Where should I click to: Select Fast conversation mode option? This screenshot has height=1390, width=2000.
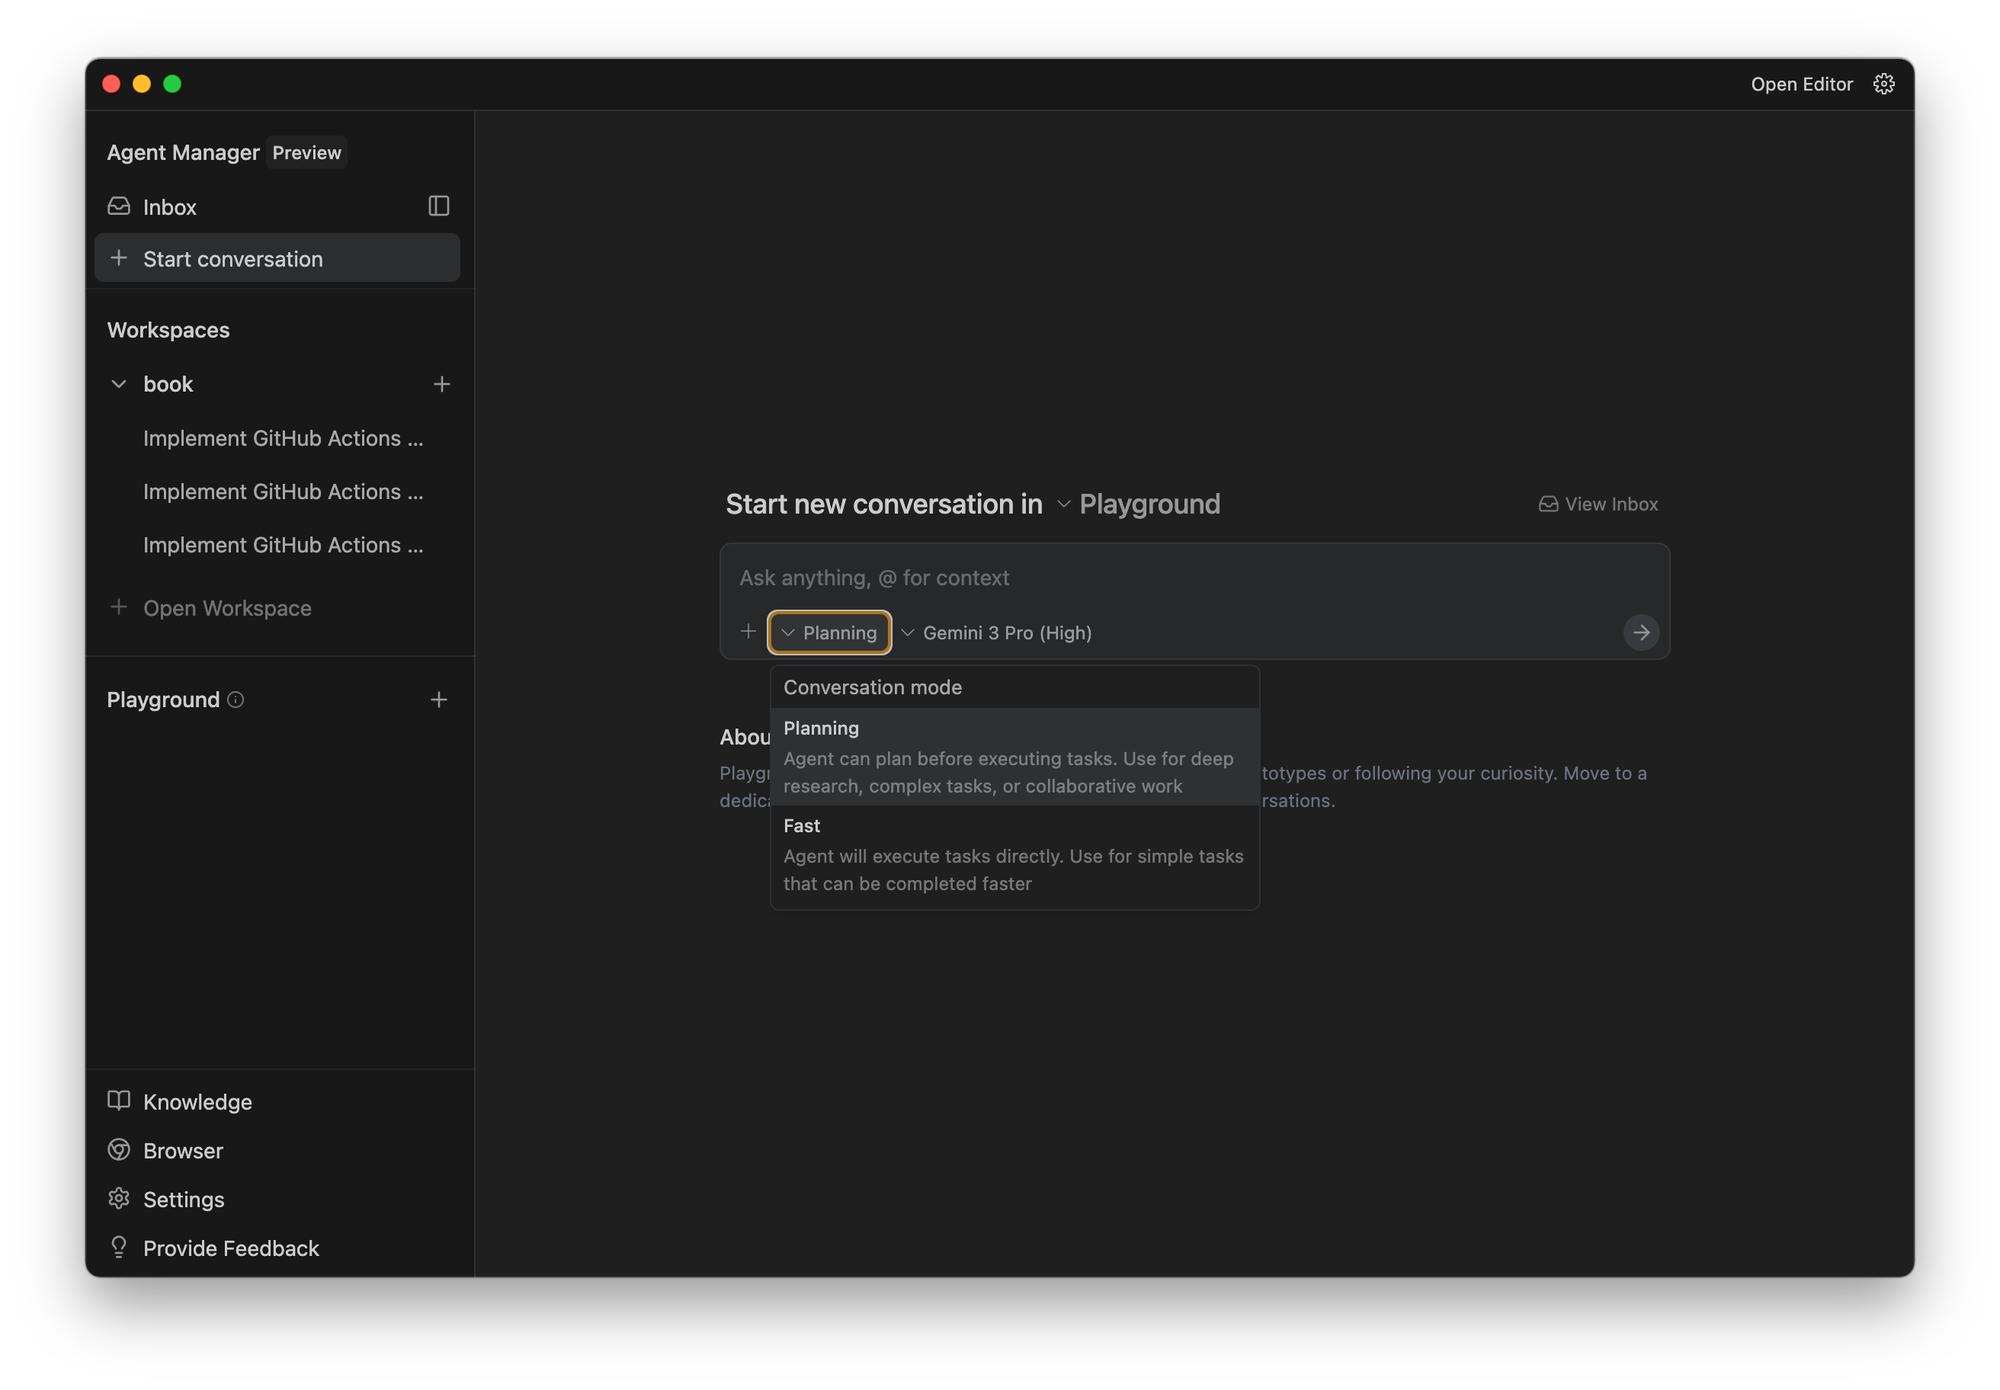tap(1014, 854)
